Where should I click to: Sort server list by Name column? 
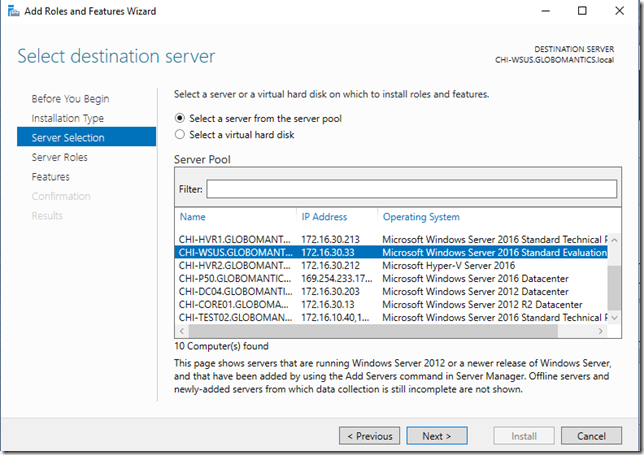[x=193, y=217]
